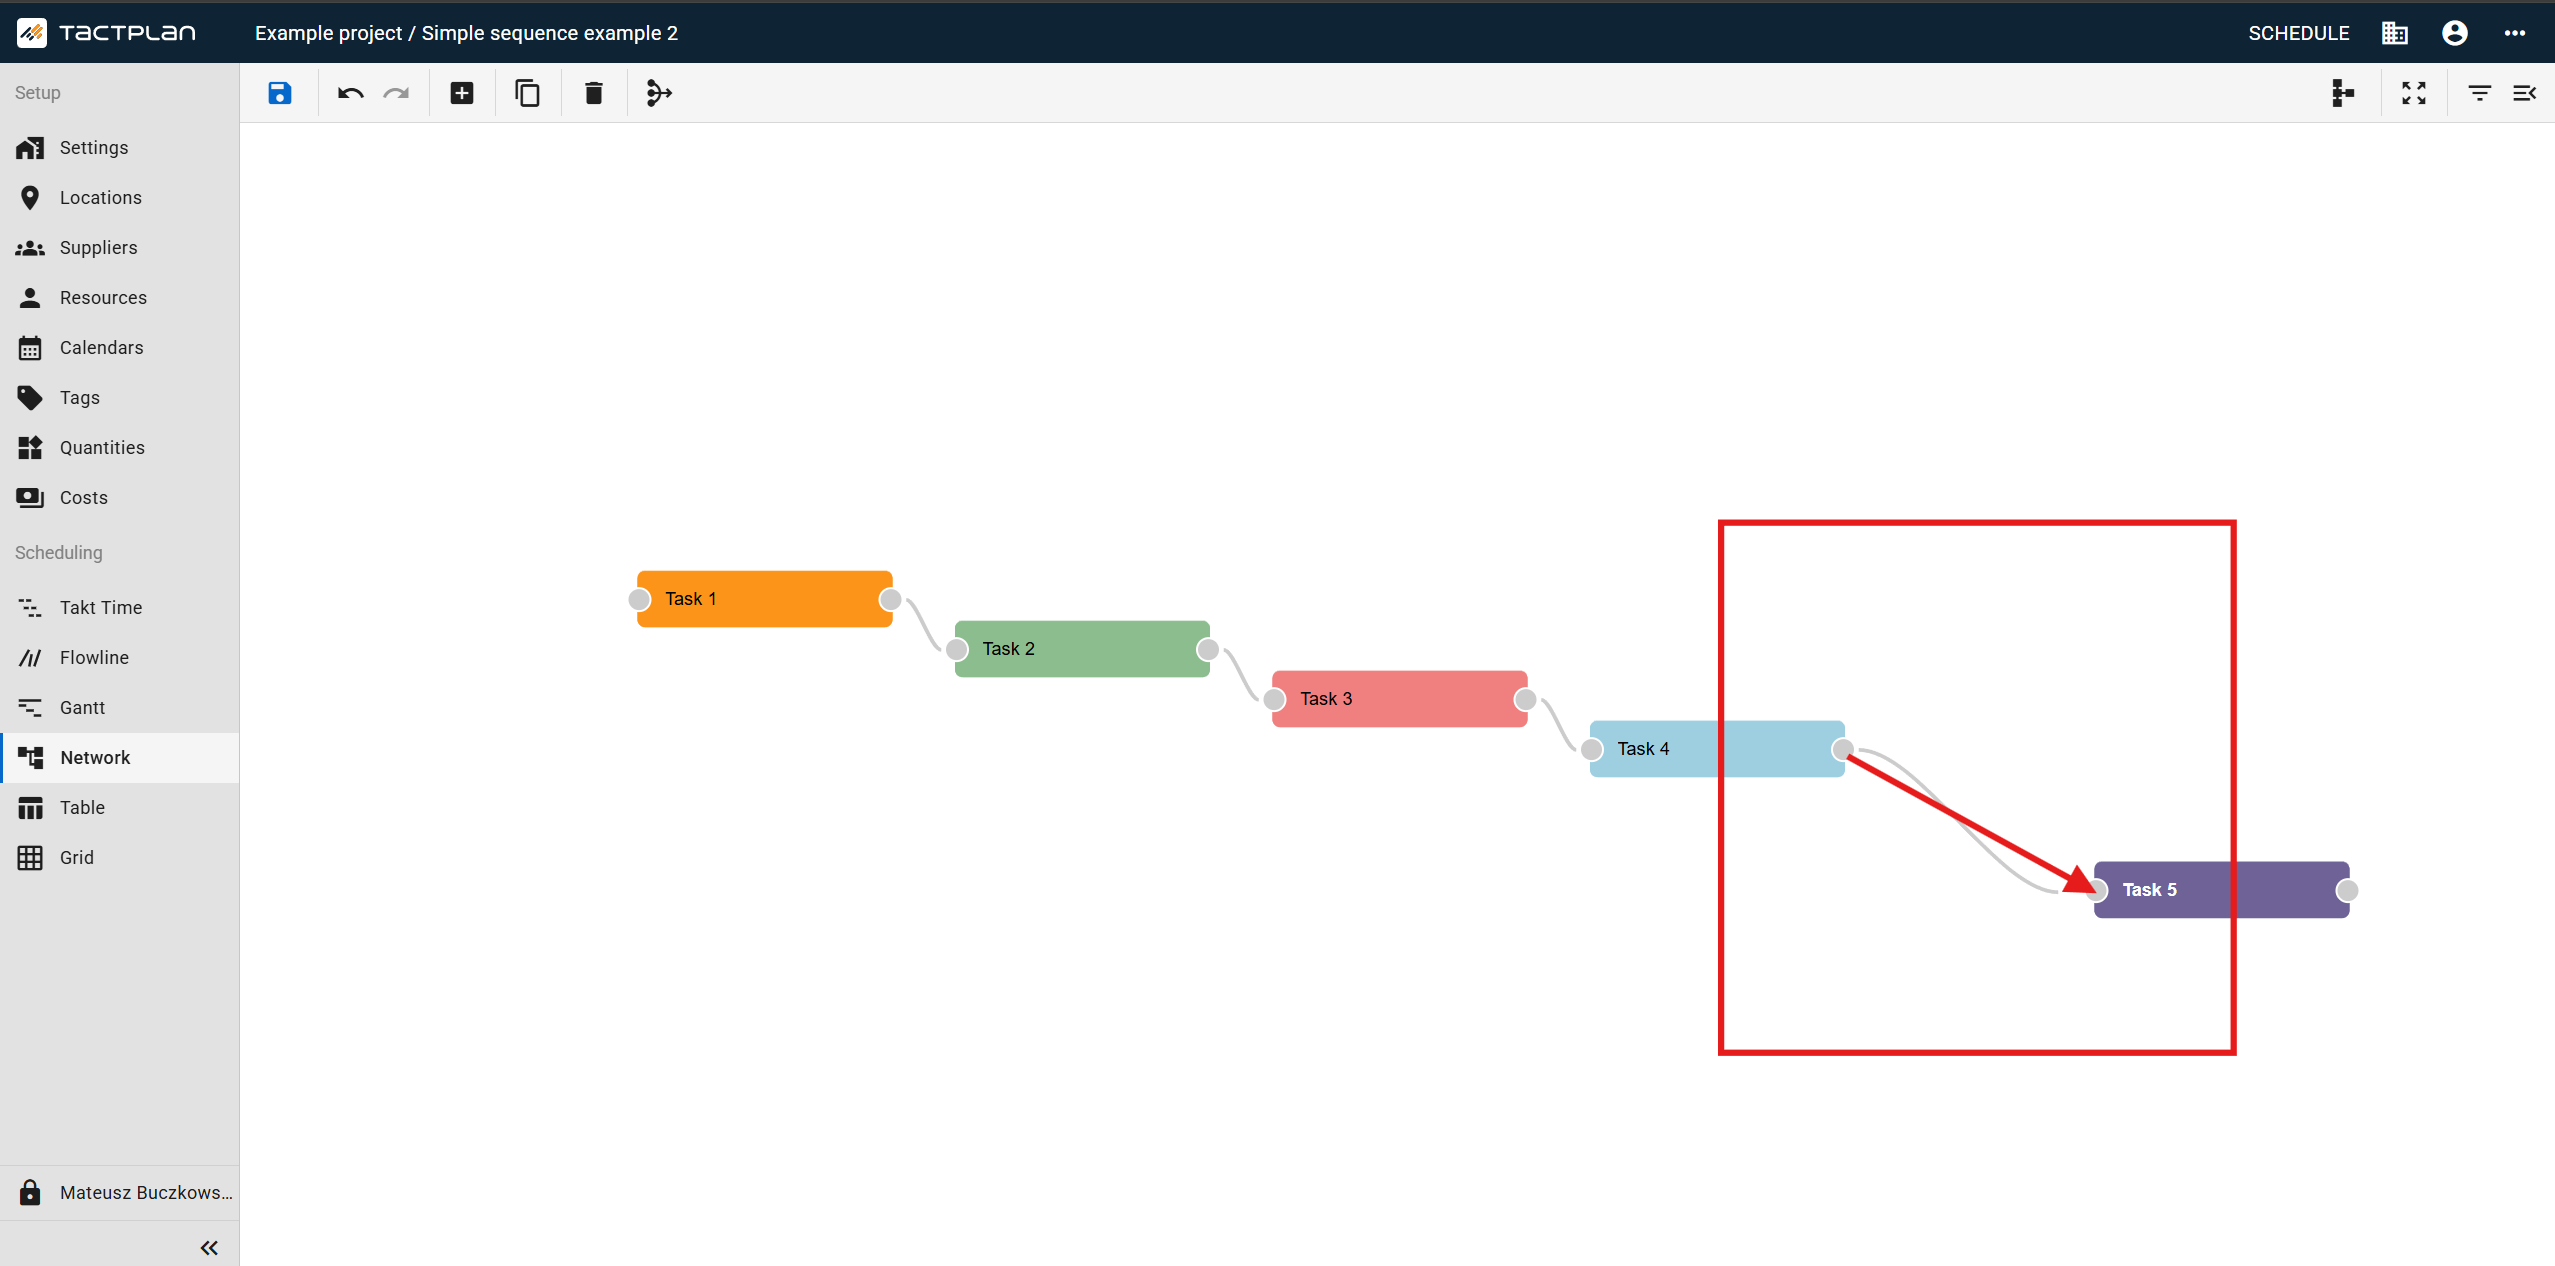Click Task 1 output connector dot
Viewport: 2555px width, 1266px height.
click(890, 599)
